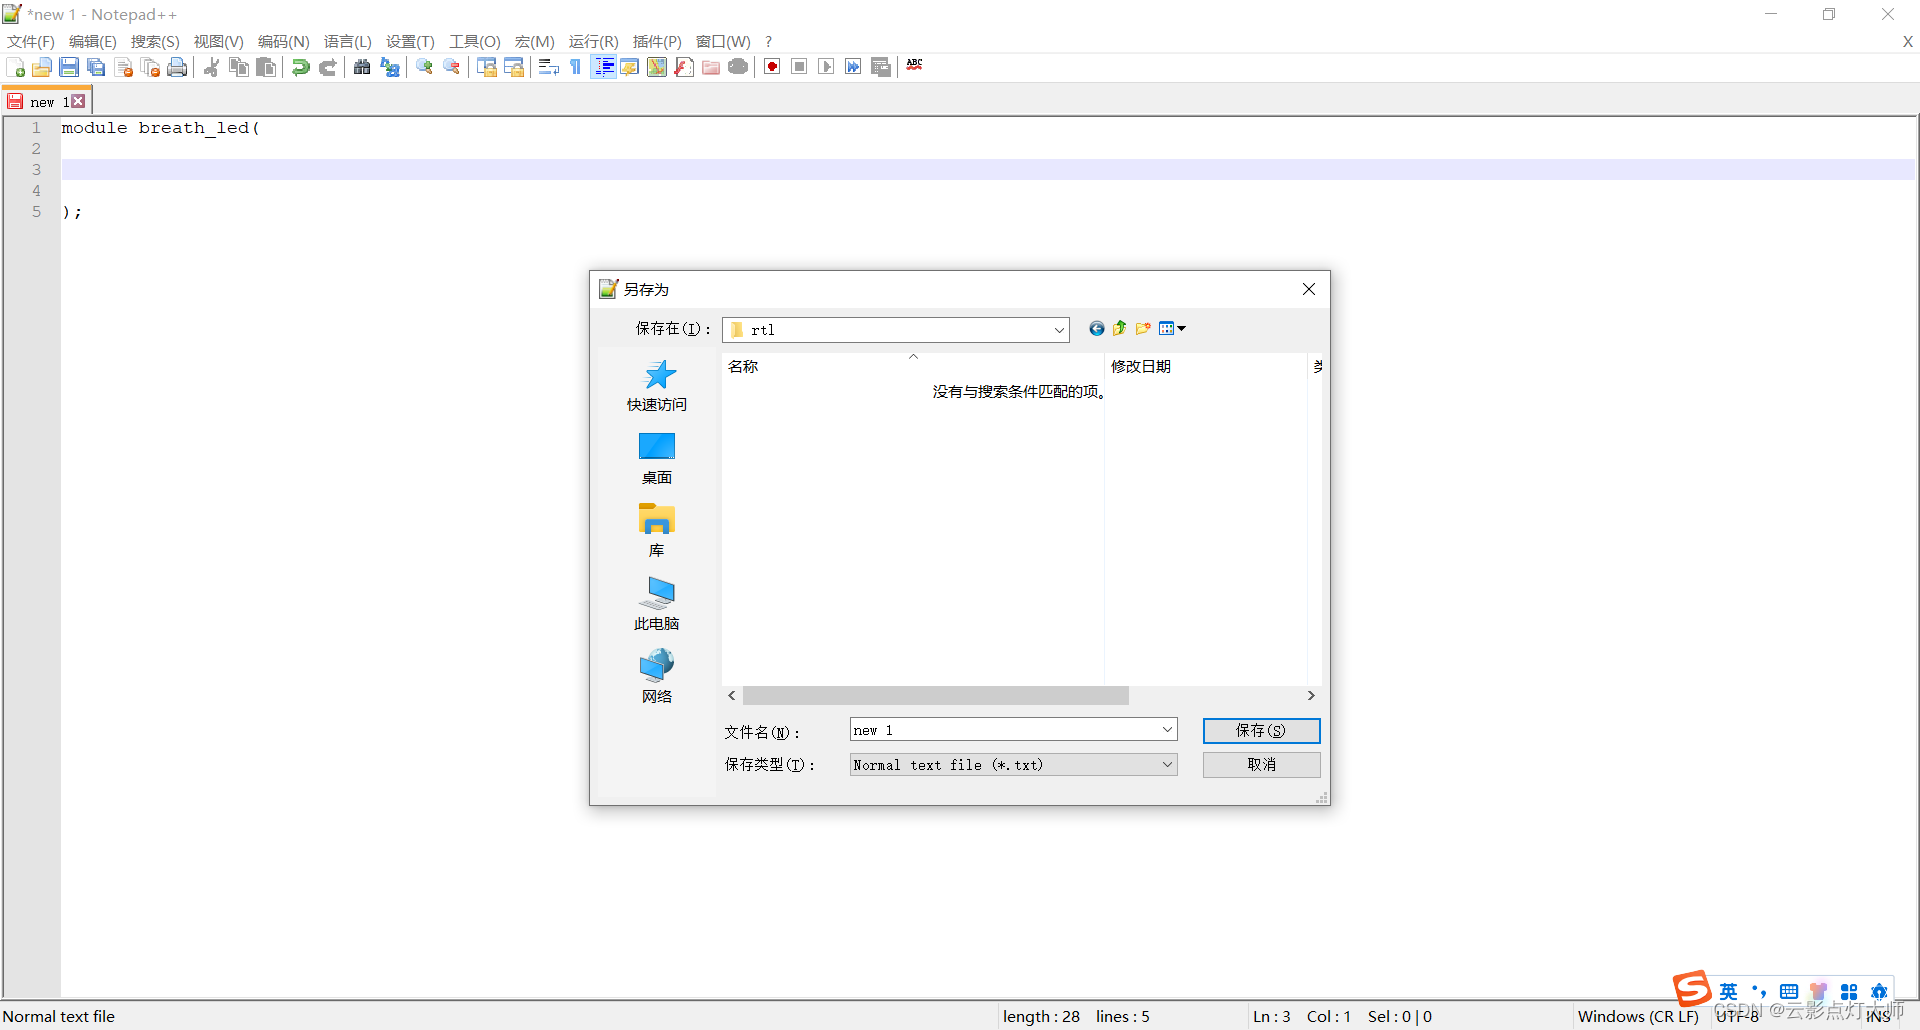
Task: Toggle the Word Wrap toolbar icon
Action: 548,67
